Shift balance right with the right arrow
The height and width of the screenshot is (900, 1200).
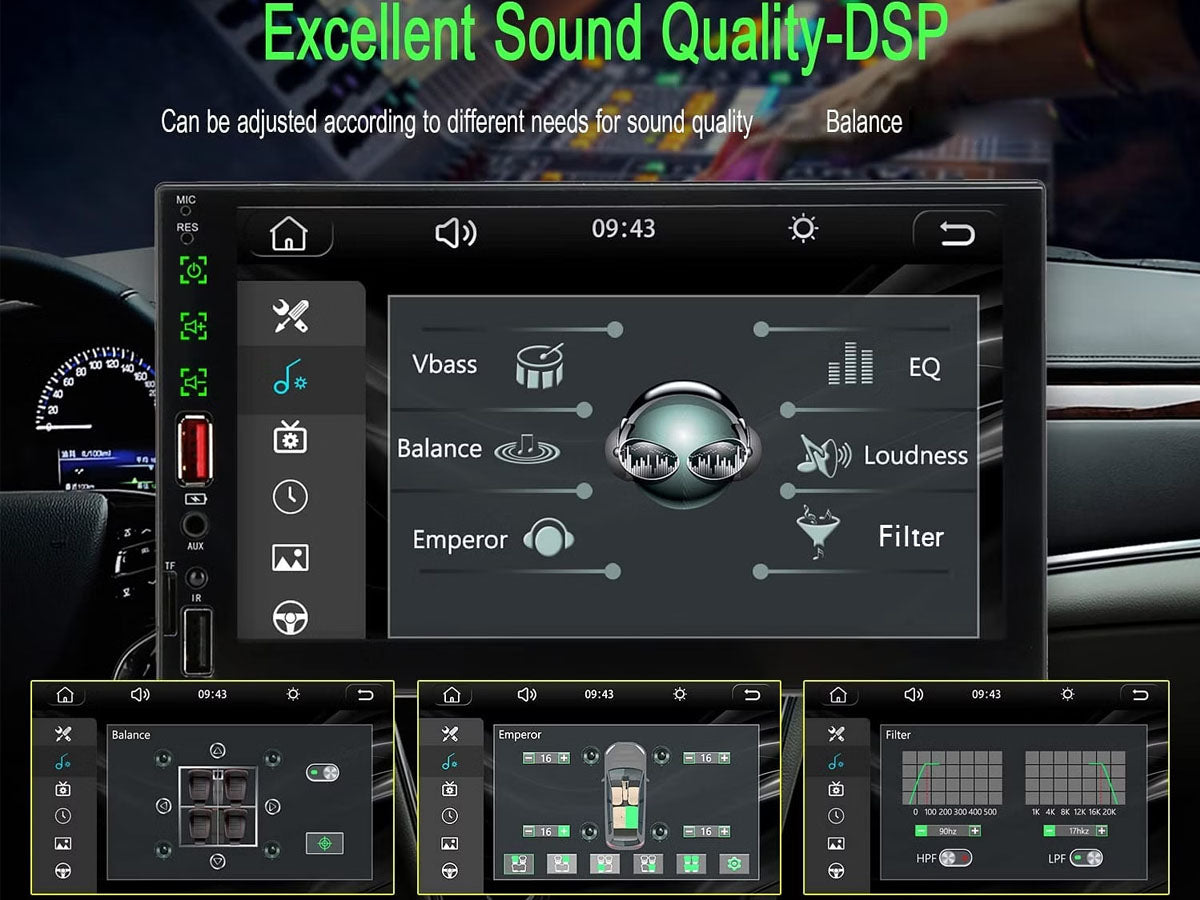(272, 806)
